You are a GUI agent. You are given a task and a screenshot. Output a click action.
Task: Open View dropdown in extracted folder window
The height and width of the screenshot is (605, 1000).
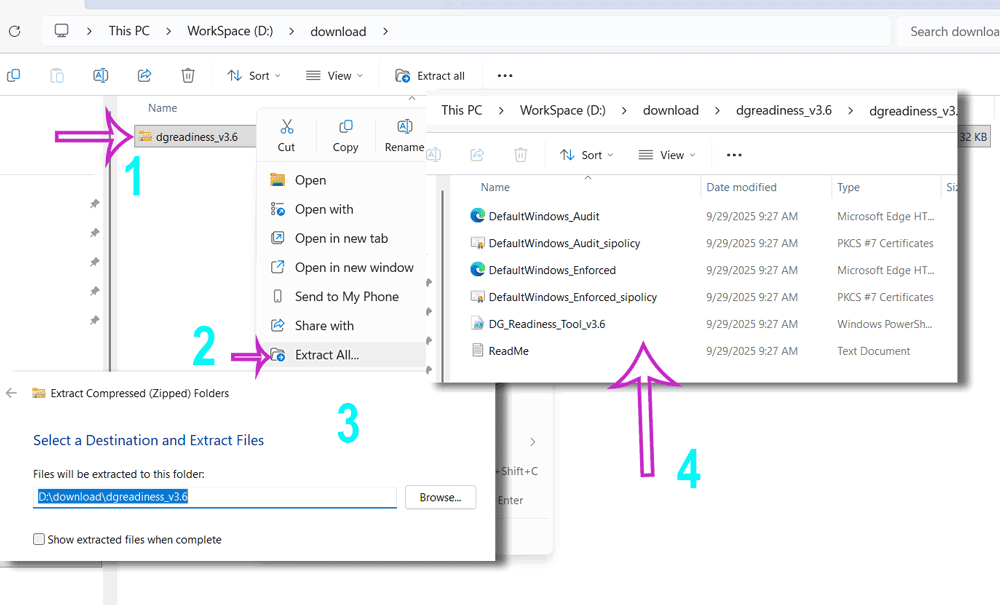coord(667,155)
